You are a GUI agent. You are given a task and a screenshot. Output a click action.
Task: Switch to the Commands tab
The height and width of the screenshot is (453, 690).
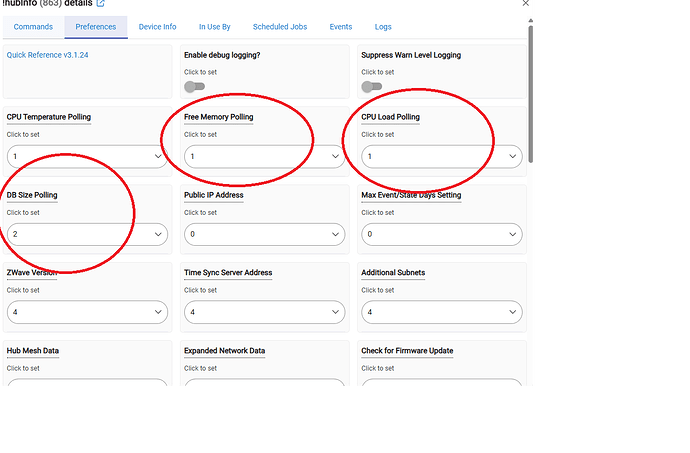33,27
